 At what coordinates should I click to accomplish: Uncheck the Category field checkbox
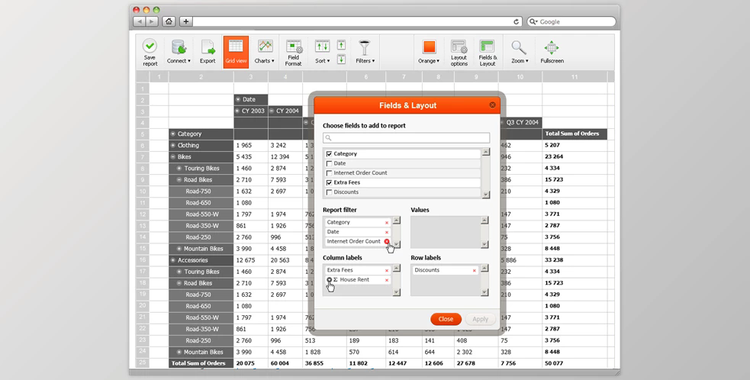tap(329, 154)
